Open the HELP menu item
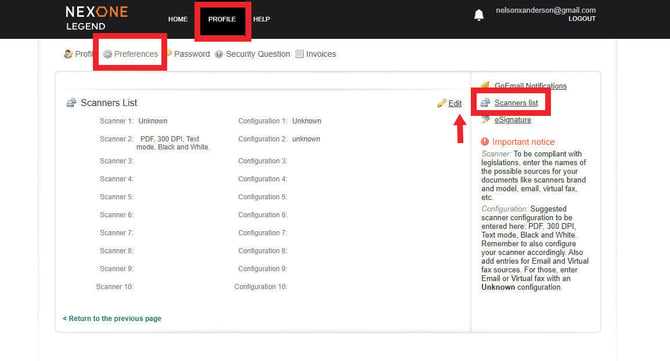 point(262,19)
